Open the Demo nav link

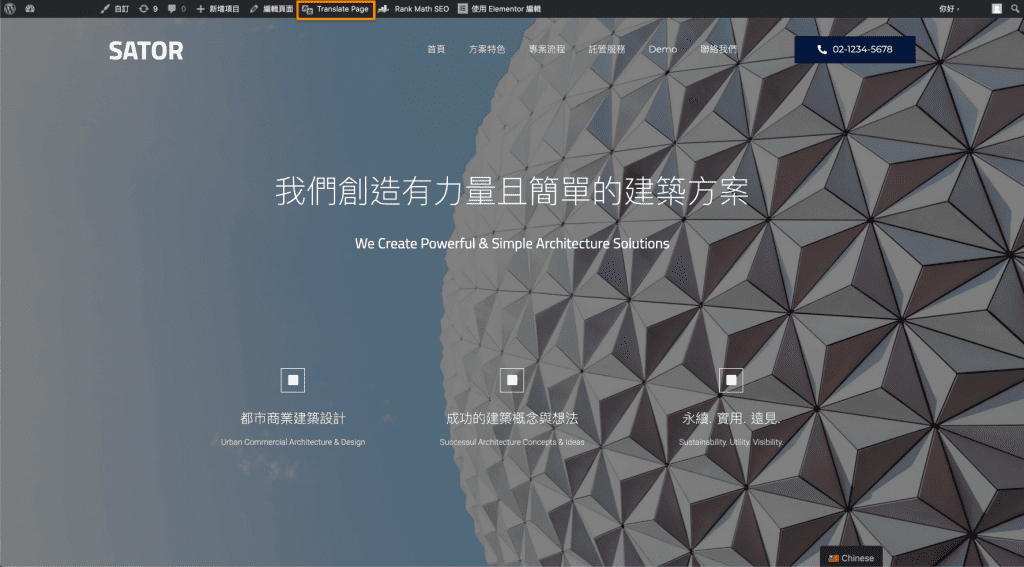[x=662, y=49]
